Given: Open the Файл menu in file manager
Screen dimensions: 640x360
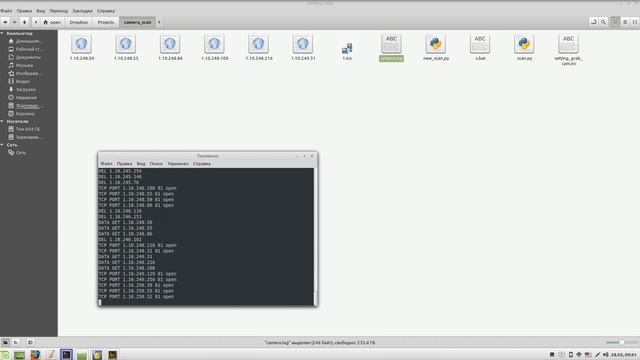Looking at the screenshot, I should (7, 11).
